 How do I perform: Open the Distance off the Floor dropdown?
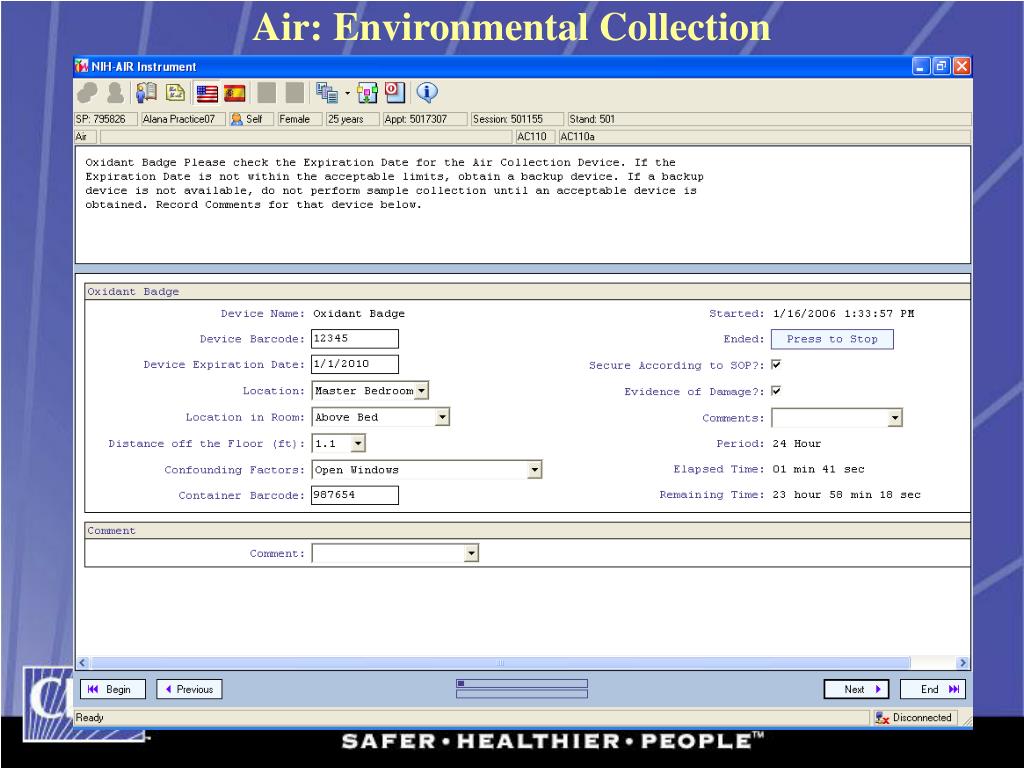tap(358, 443)
